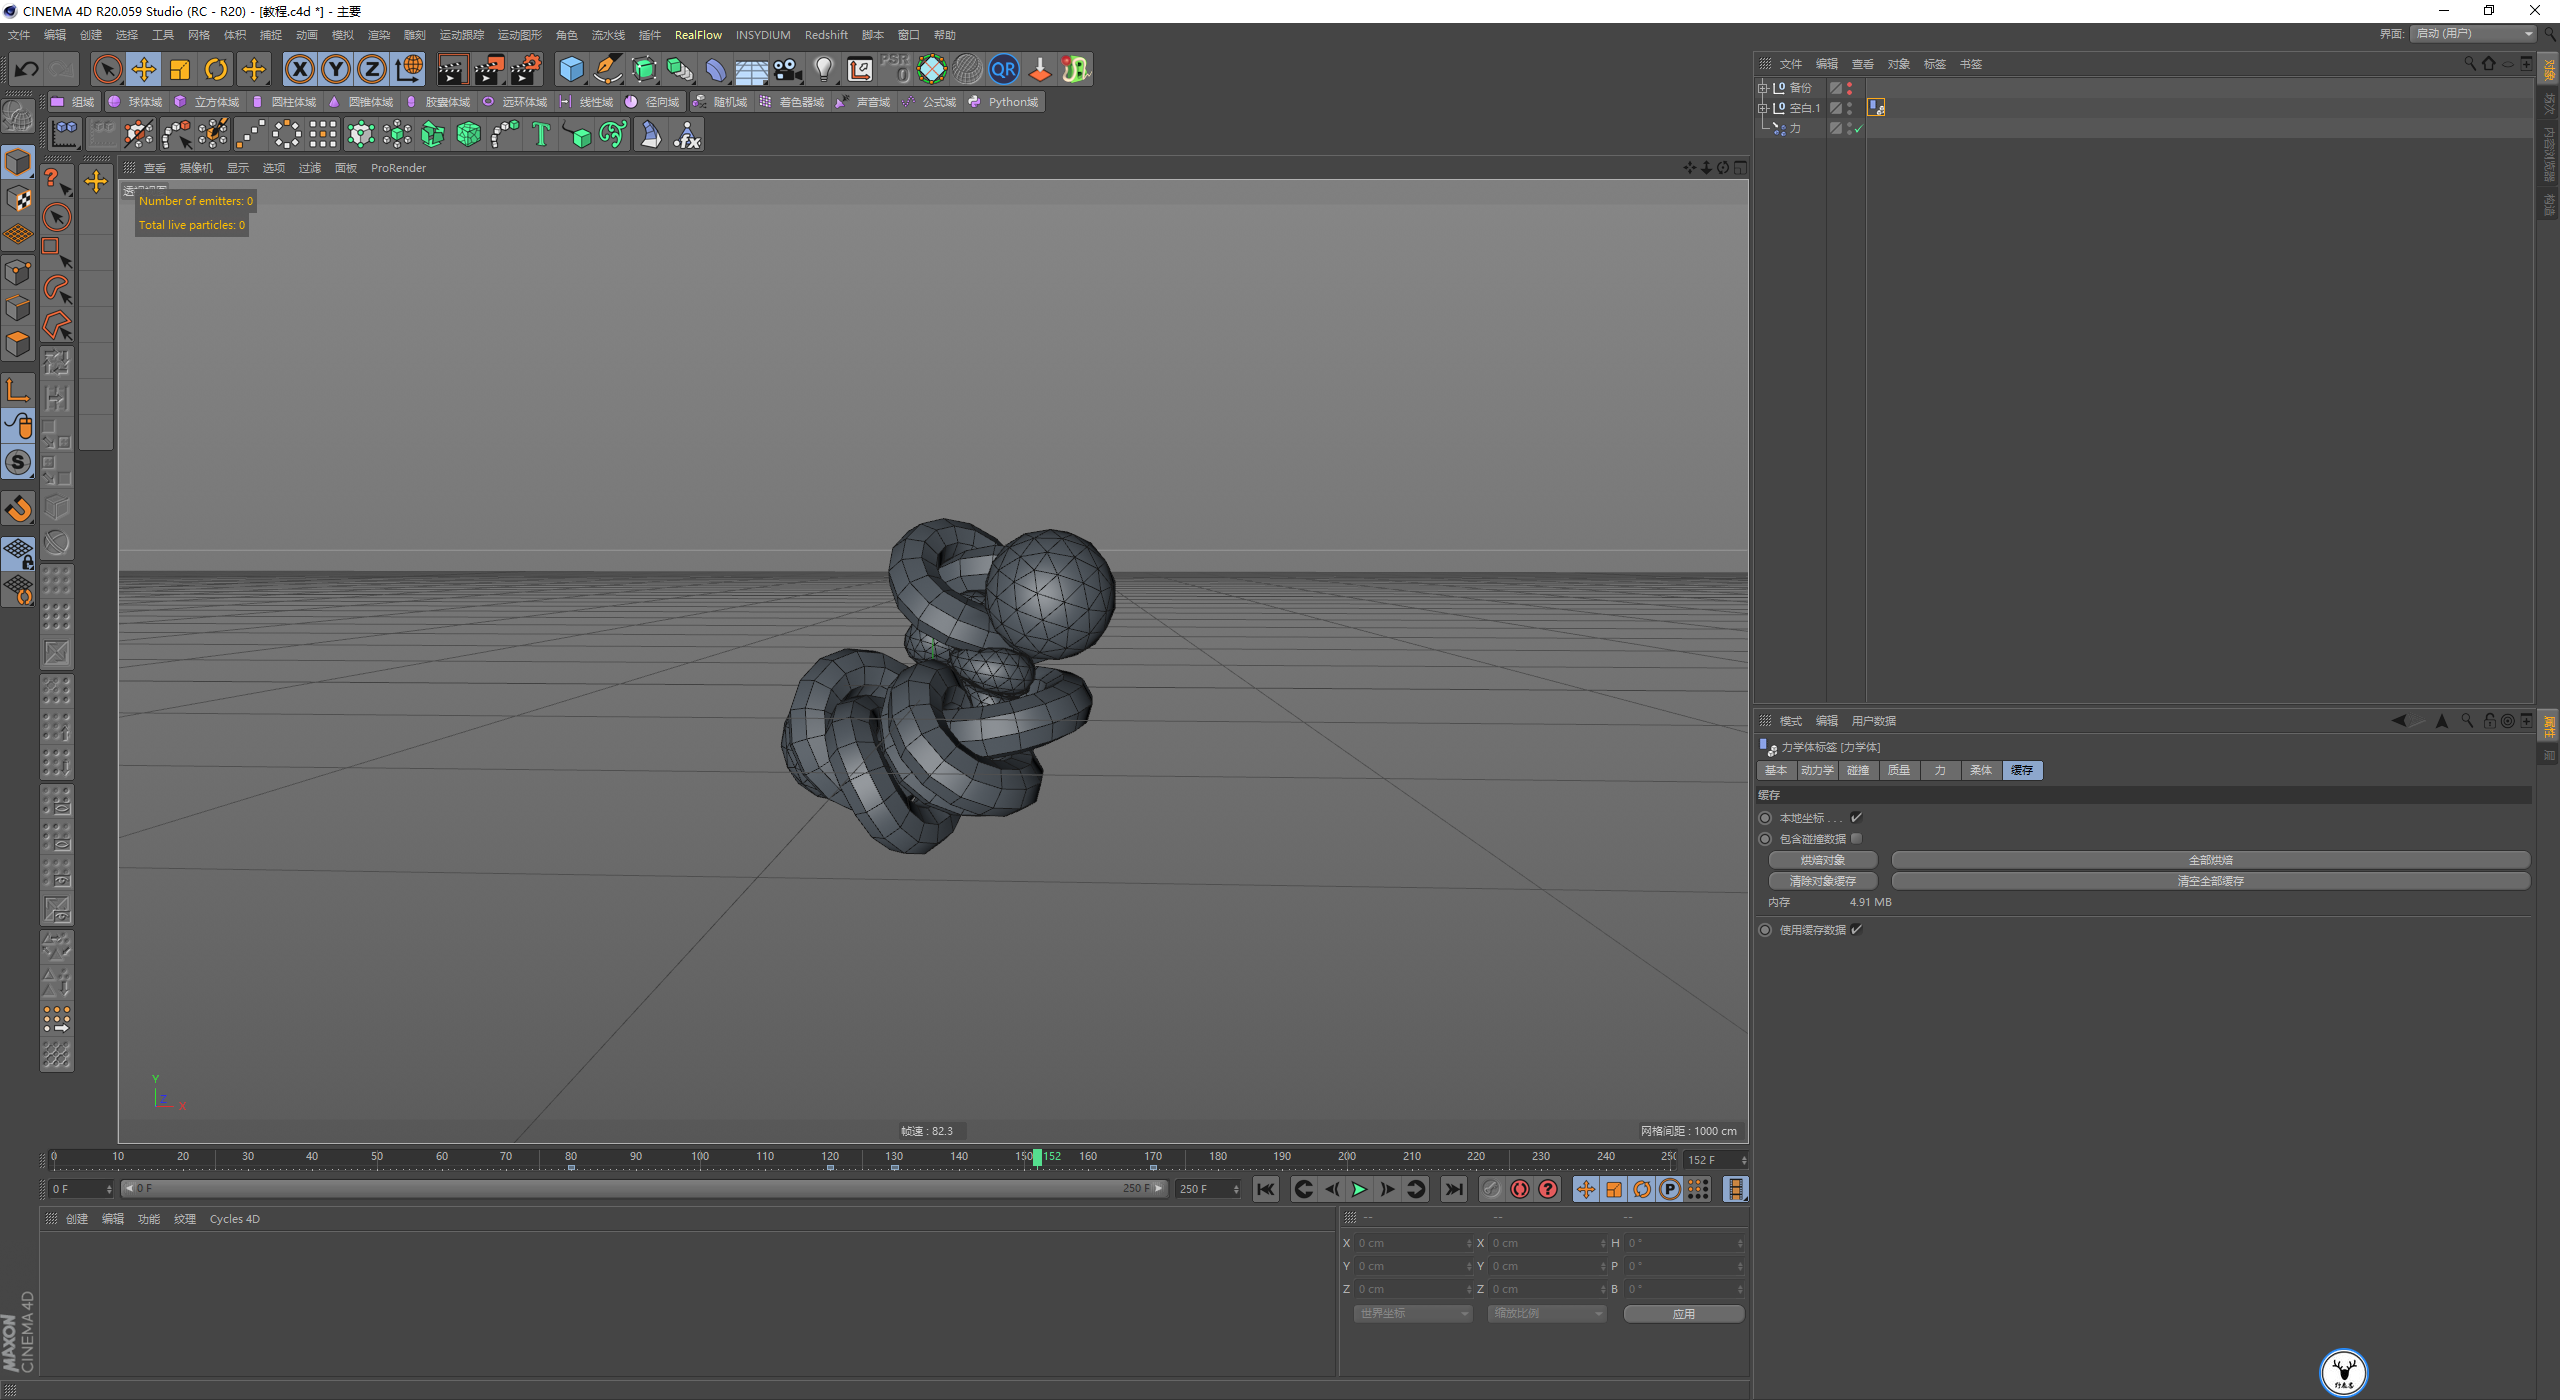Image resolution: width=2560 pixels, height=1400 pixels.
Task: Click the MoGraph fracture object icon
Action: coord(433,134)
